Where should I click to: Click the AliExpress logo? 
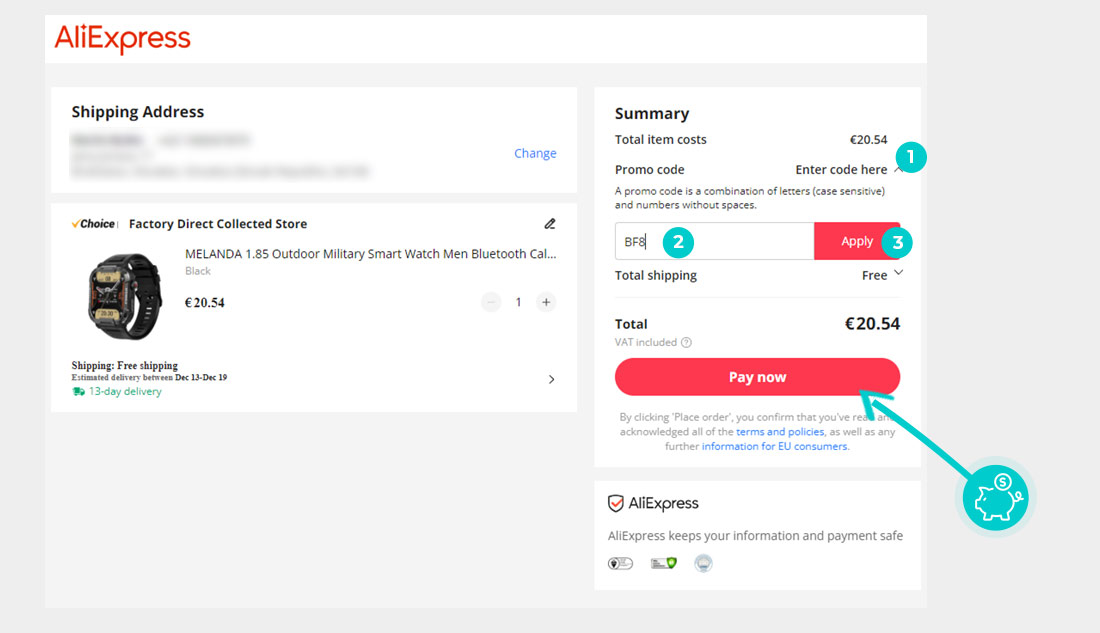coord(123,38)
